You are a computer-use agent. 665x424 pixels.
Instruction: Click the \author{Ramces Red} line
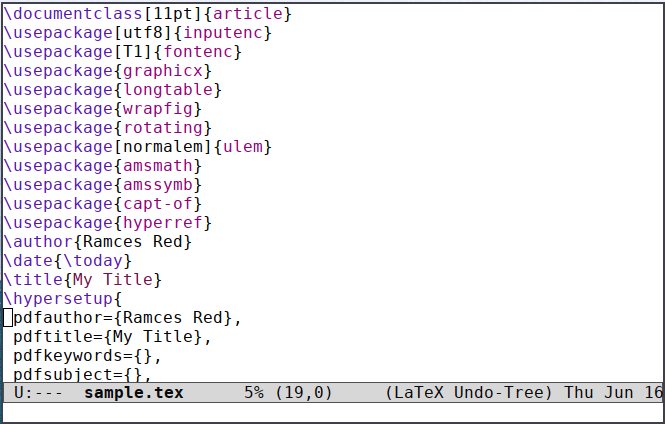point(98,242)
